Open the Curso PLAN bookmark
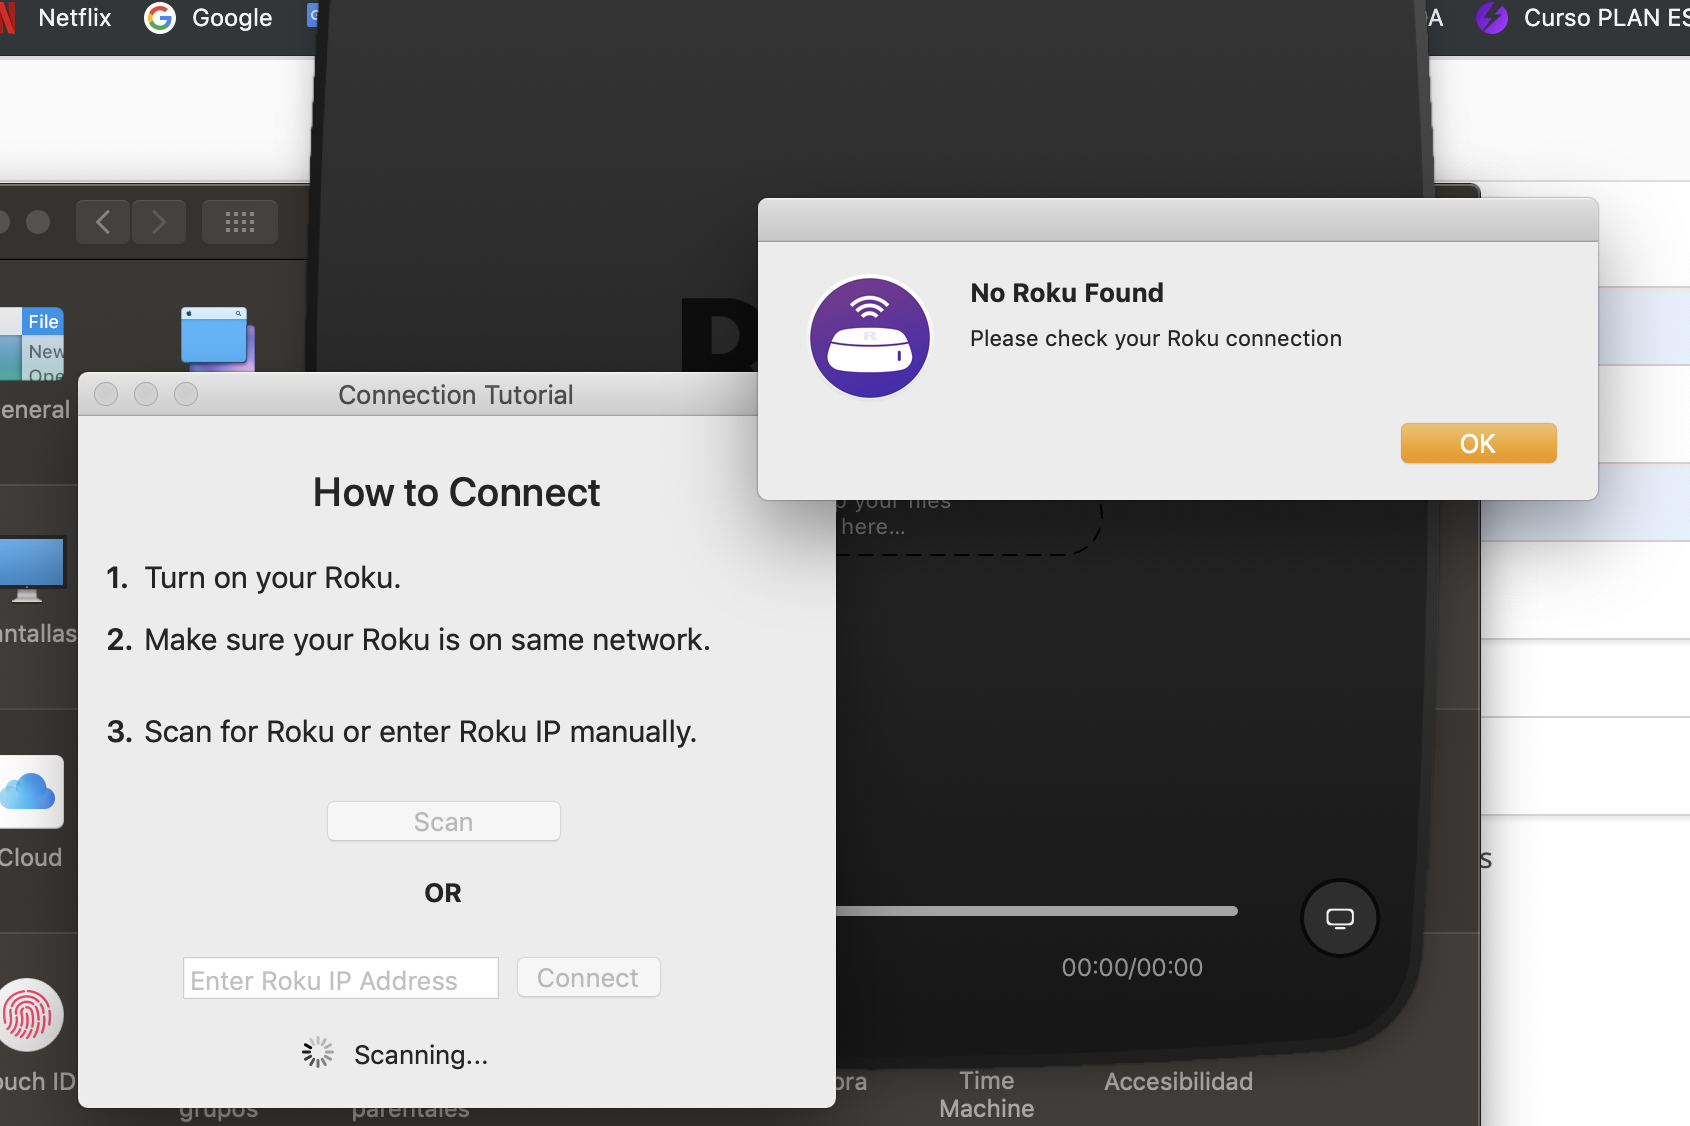1690x1126 pixels. pyautogui.click(x=1583, y=18)
